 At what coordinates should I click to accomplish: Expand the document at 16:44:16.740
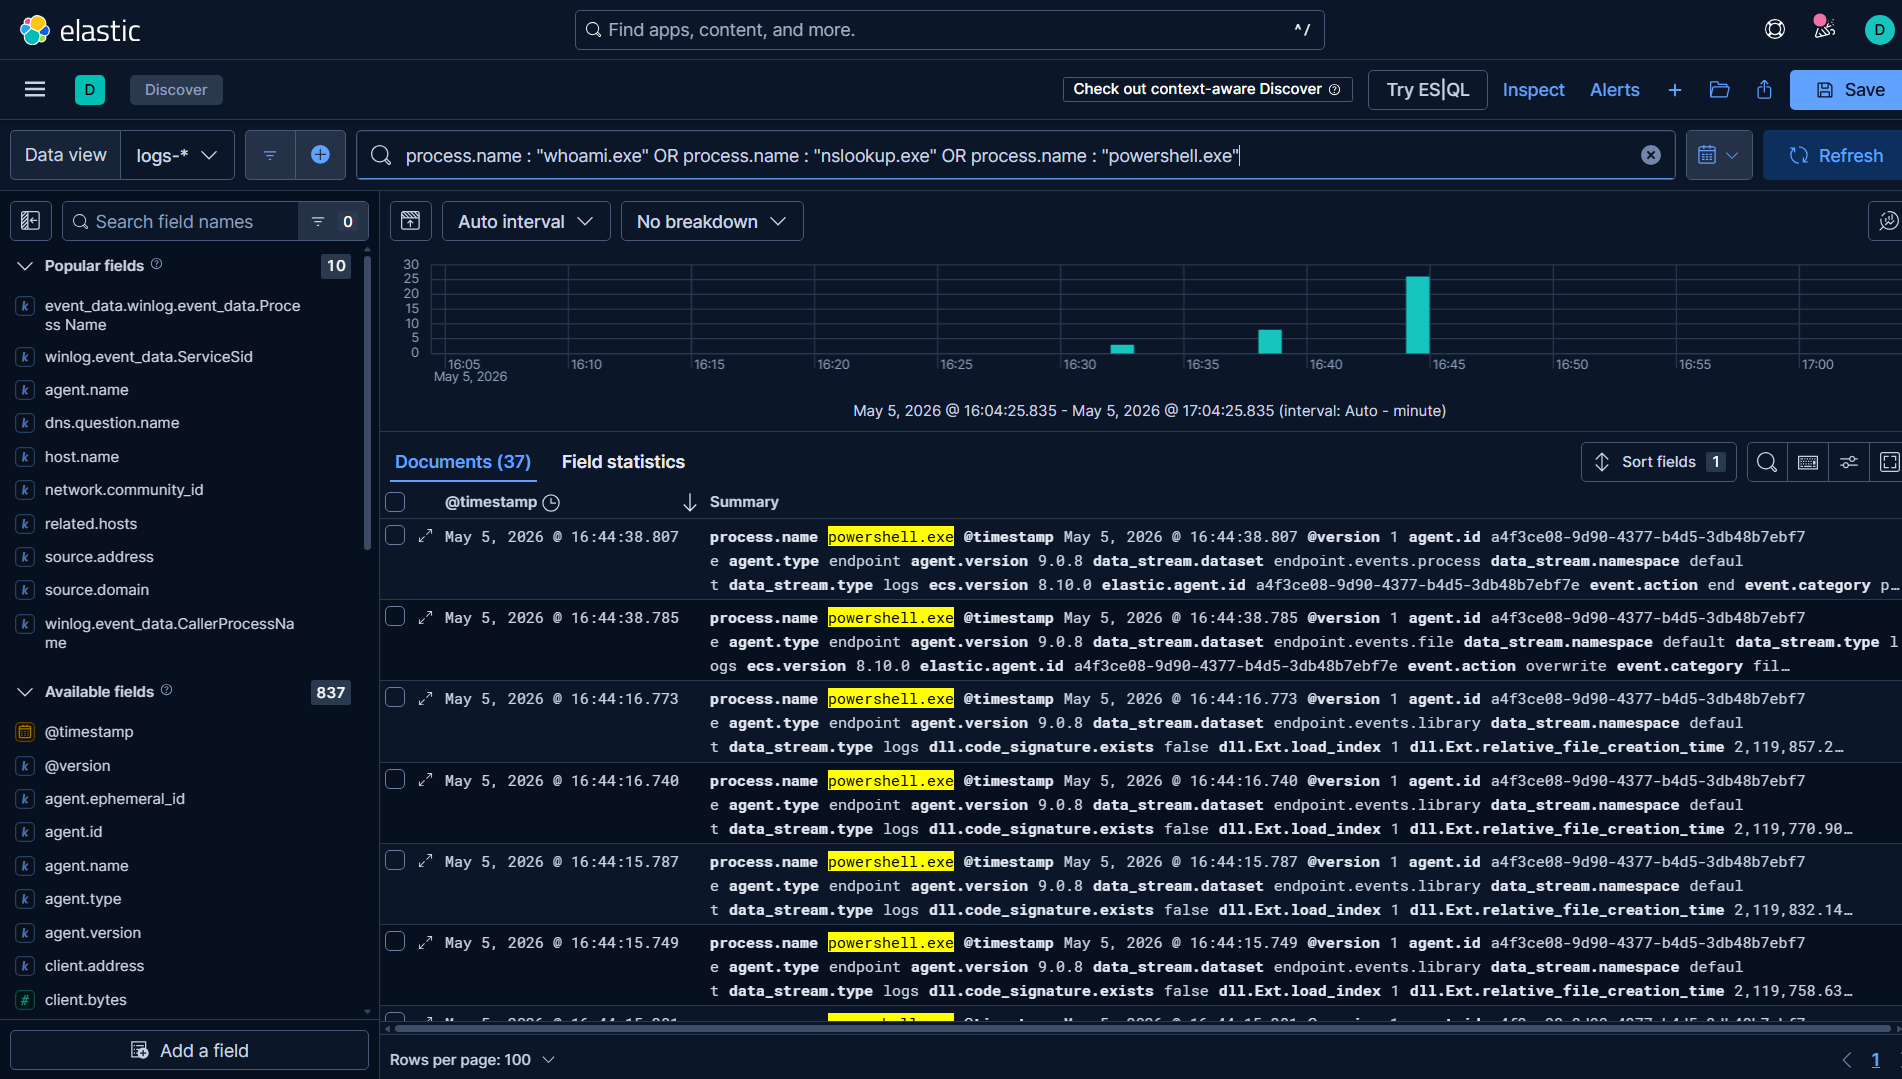[x=425, y=780]
